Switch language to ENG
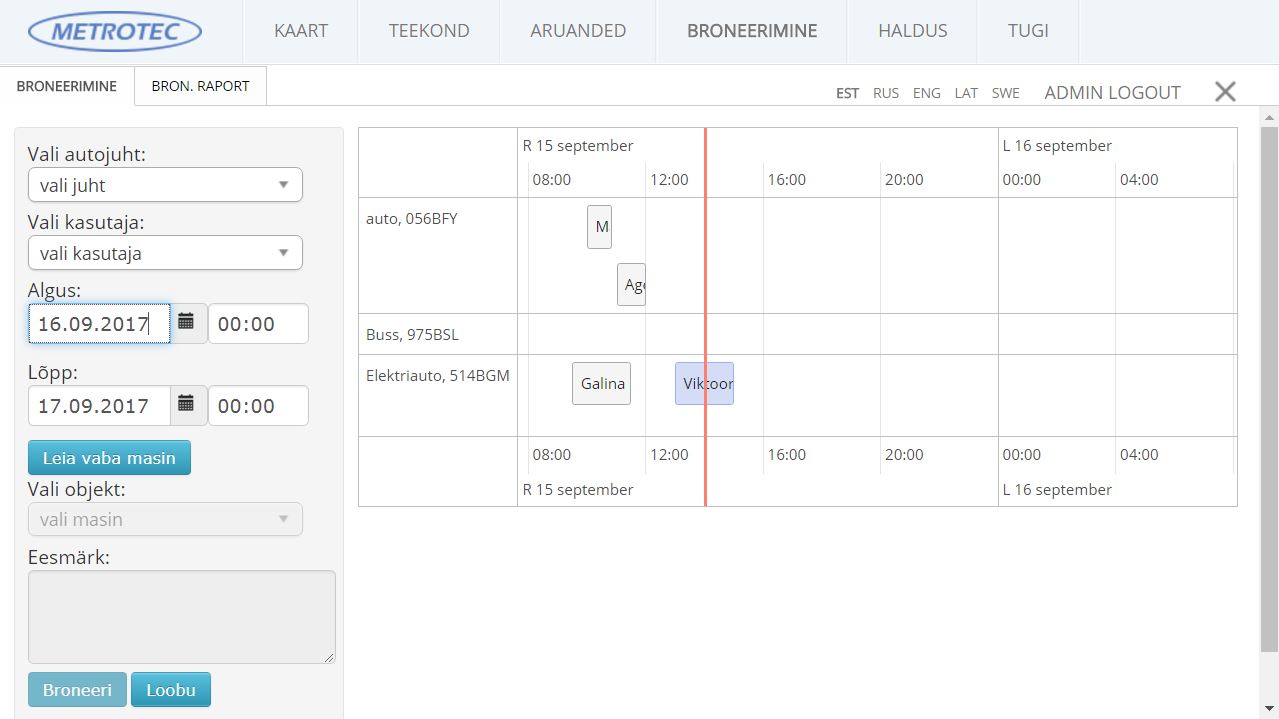The height and width of the screenshot is (719, 1279). 926,93
